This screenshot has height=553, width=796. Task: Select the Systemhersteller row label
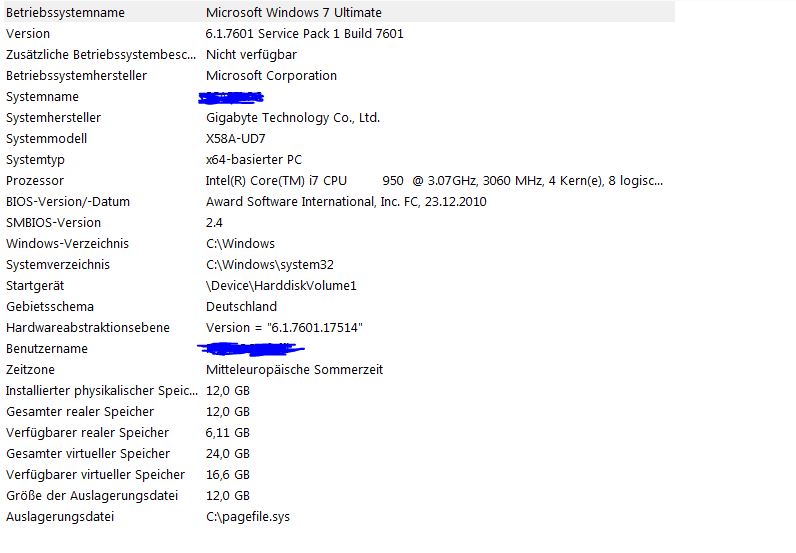click(53, 118)
